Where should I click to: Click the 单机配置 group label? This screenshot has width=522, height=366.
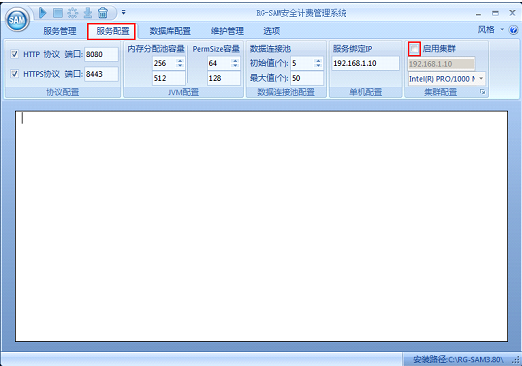pos(365,92)
